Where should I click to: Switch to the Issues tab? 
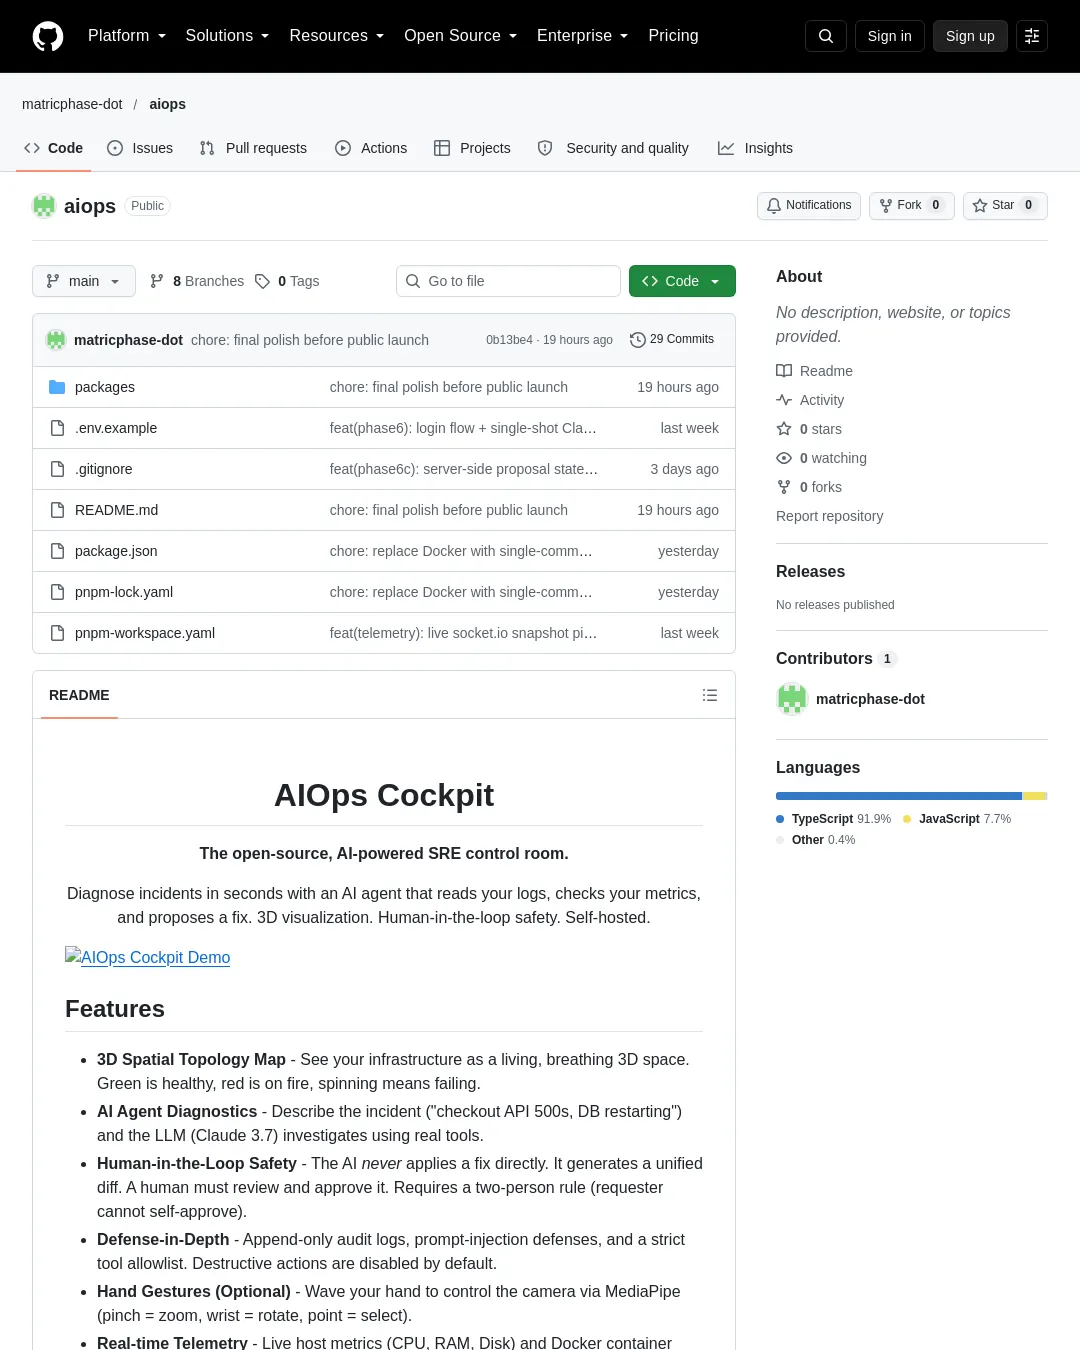(x=140, y=148)
